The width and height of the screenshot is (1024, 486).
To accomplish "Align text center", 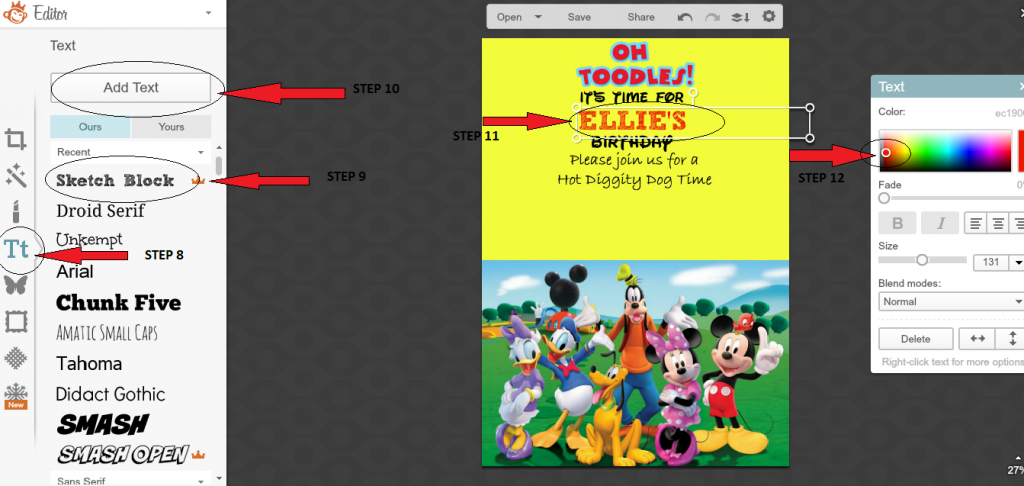I will click(x=998, y=223).
